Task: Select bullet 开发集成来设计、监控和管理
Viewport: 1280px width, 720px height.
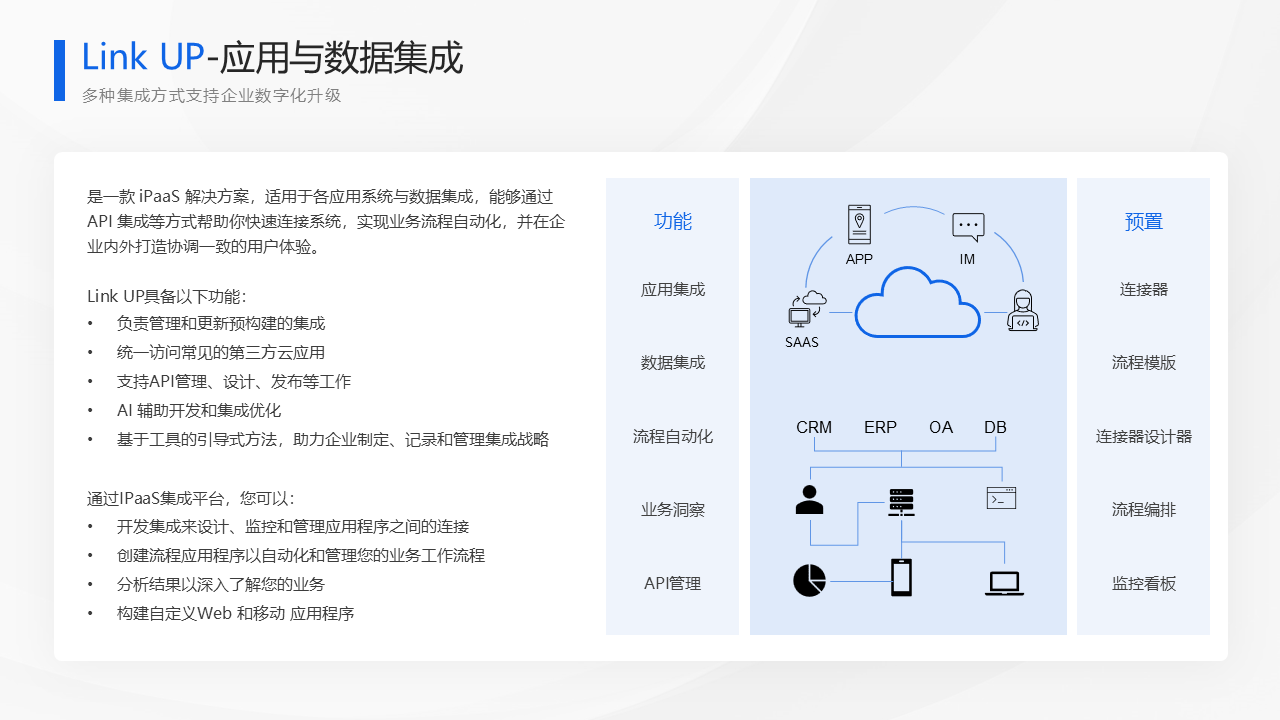Action: (x=293, y=527)
